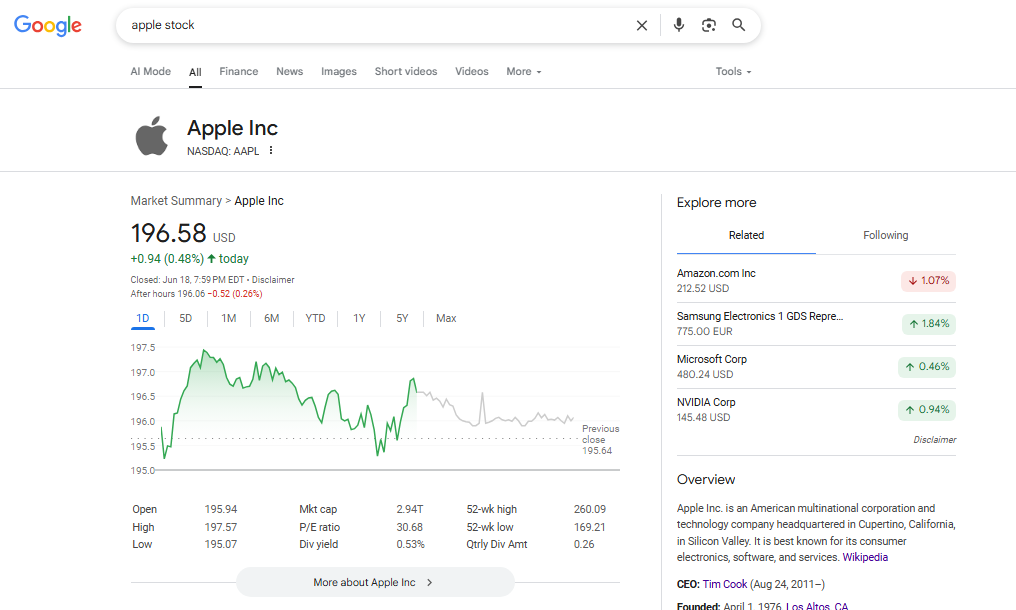This screenshot has height=610, width=1016.
Task: Click the Low price 195.07
Action: (x=221, y=545)
